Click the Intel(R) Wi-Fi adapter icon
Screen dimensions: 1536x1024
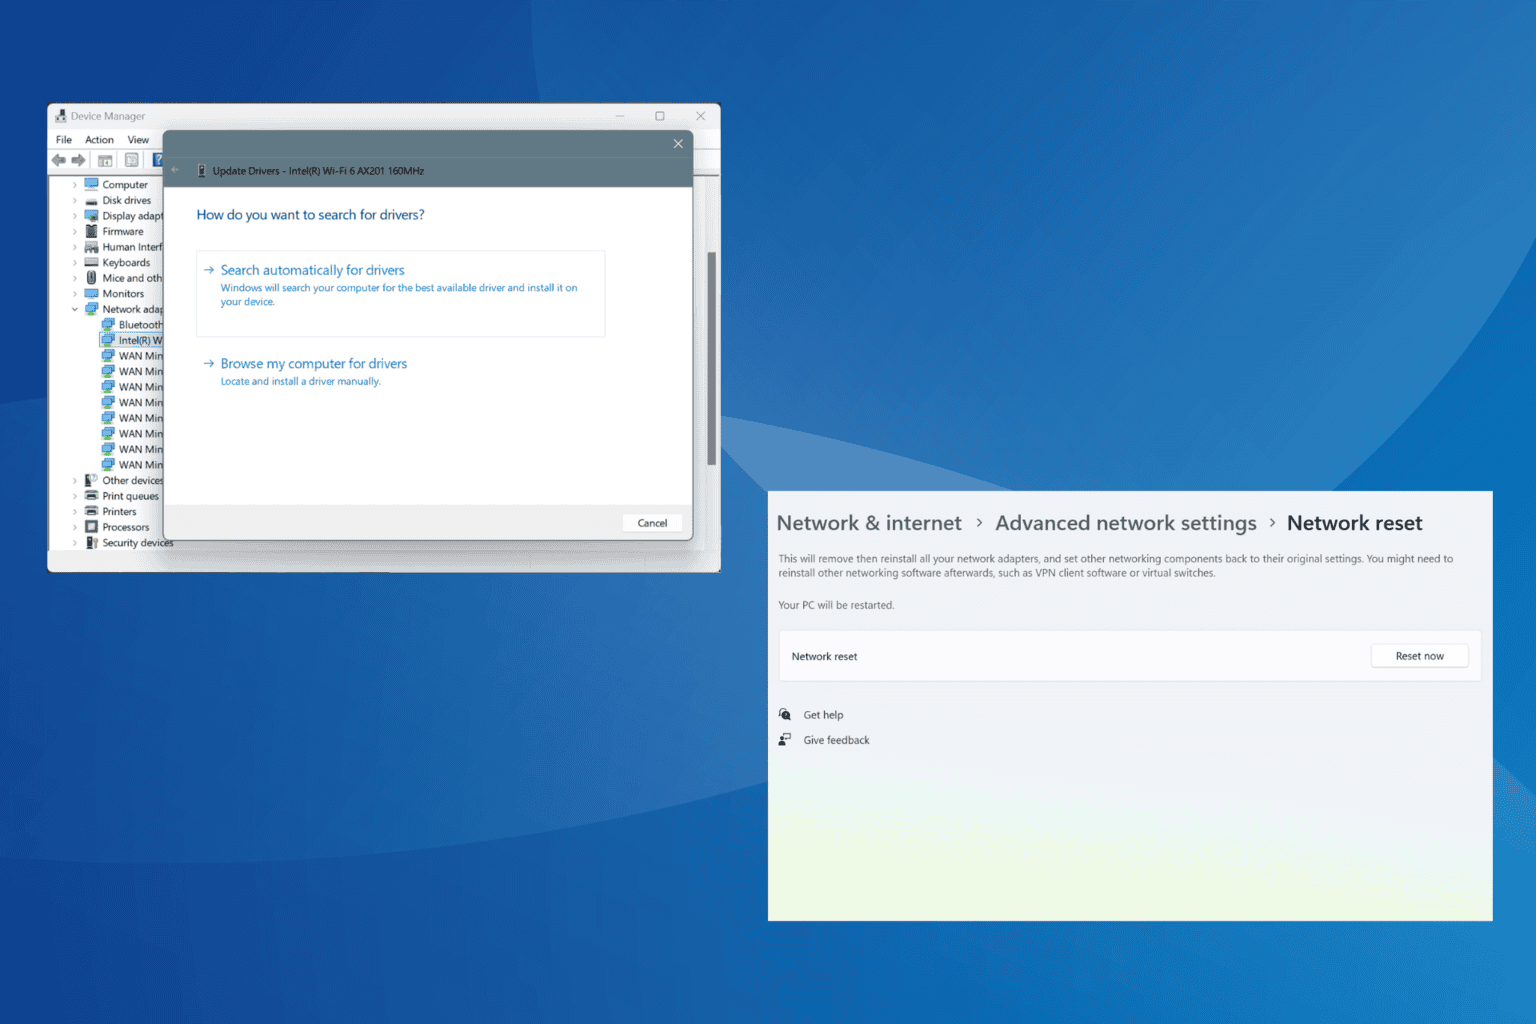(108, 340)
